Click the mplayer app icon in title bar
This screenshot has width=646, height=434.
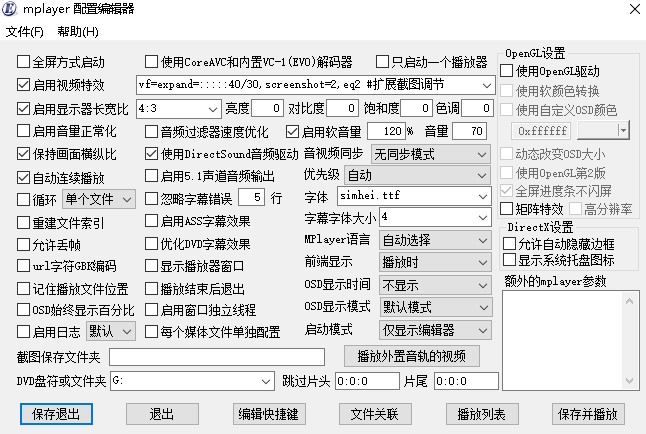tap(9, 9)
